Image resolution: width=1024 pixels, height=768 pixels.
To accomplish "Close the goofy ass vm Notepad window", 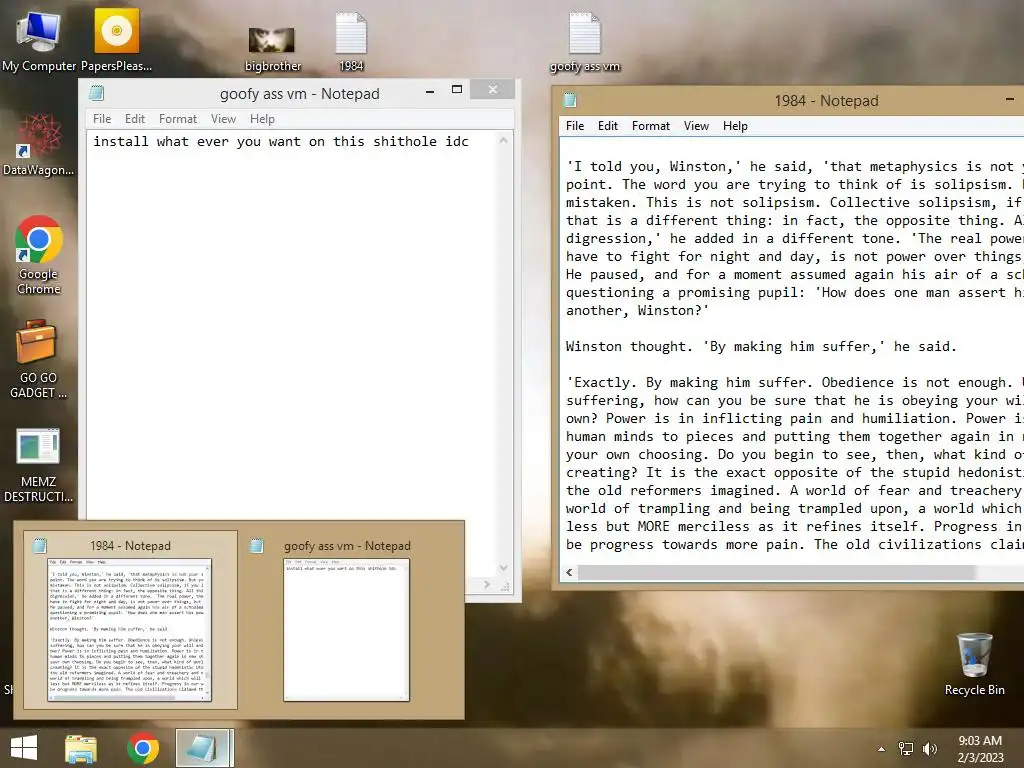I will [493, 89].
